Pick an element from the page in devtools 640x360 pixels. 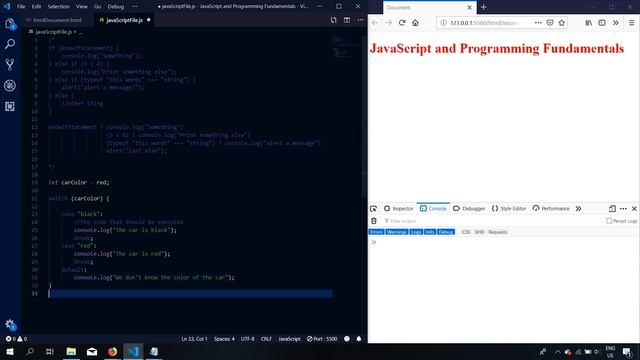(x=373, y=209)
